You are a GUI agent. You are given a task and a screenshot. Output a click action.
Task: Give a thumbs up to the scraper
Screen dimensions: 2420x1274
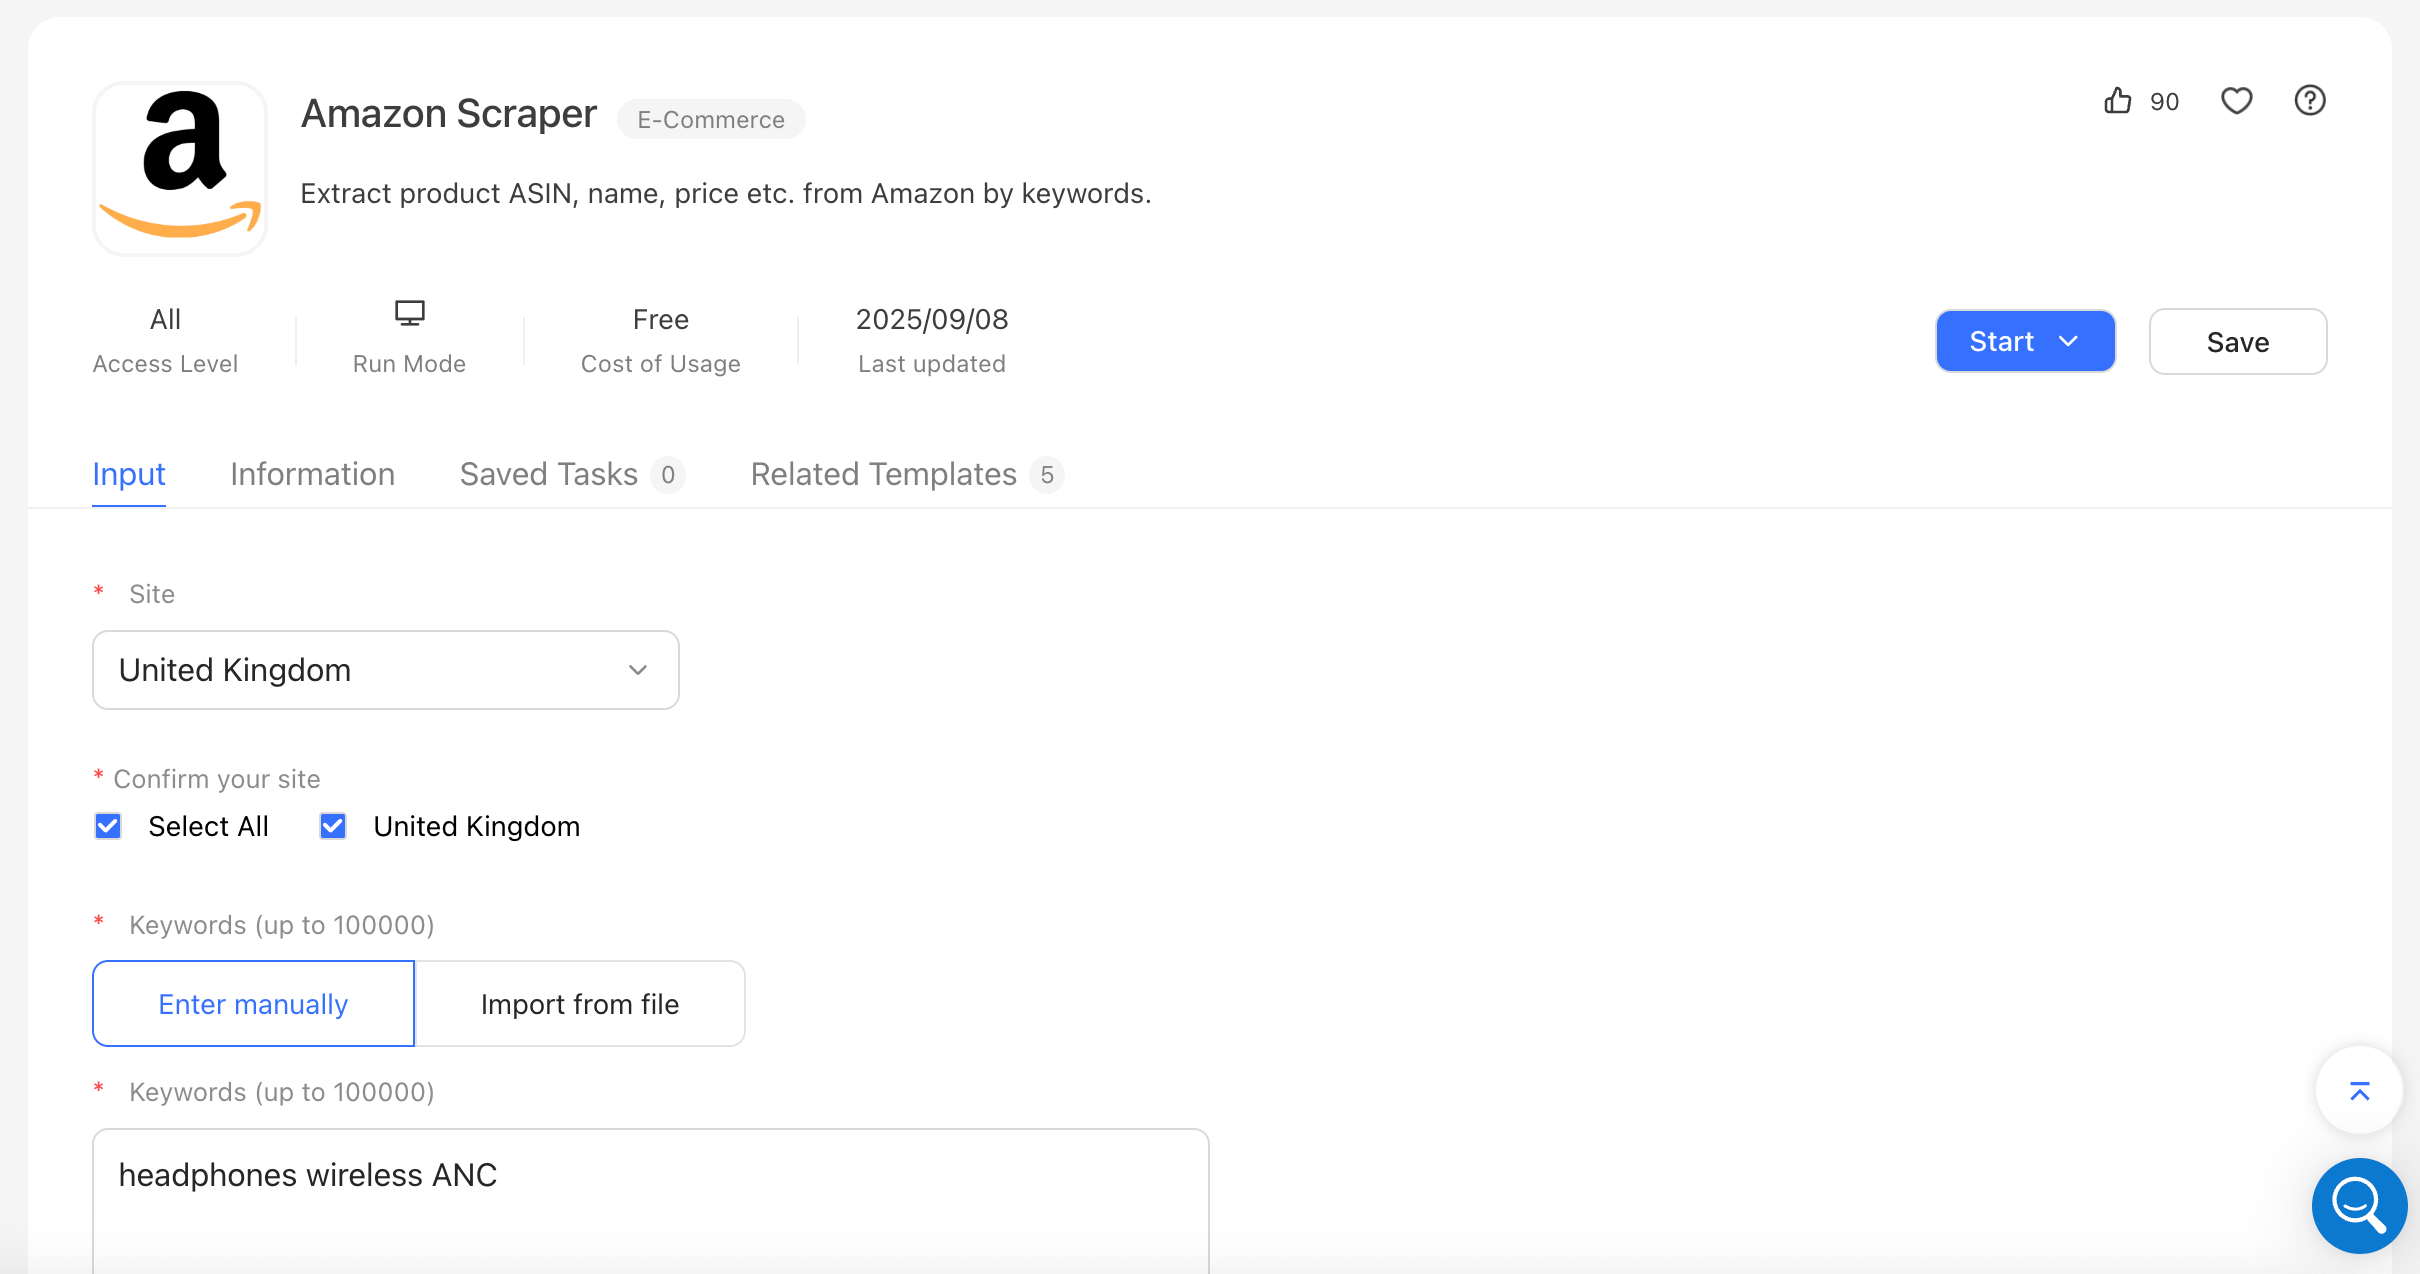pyautogui.click(x=2118, y=100)
